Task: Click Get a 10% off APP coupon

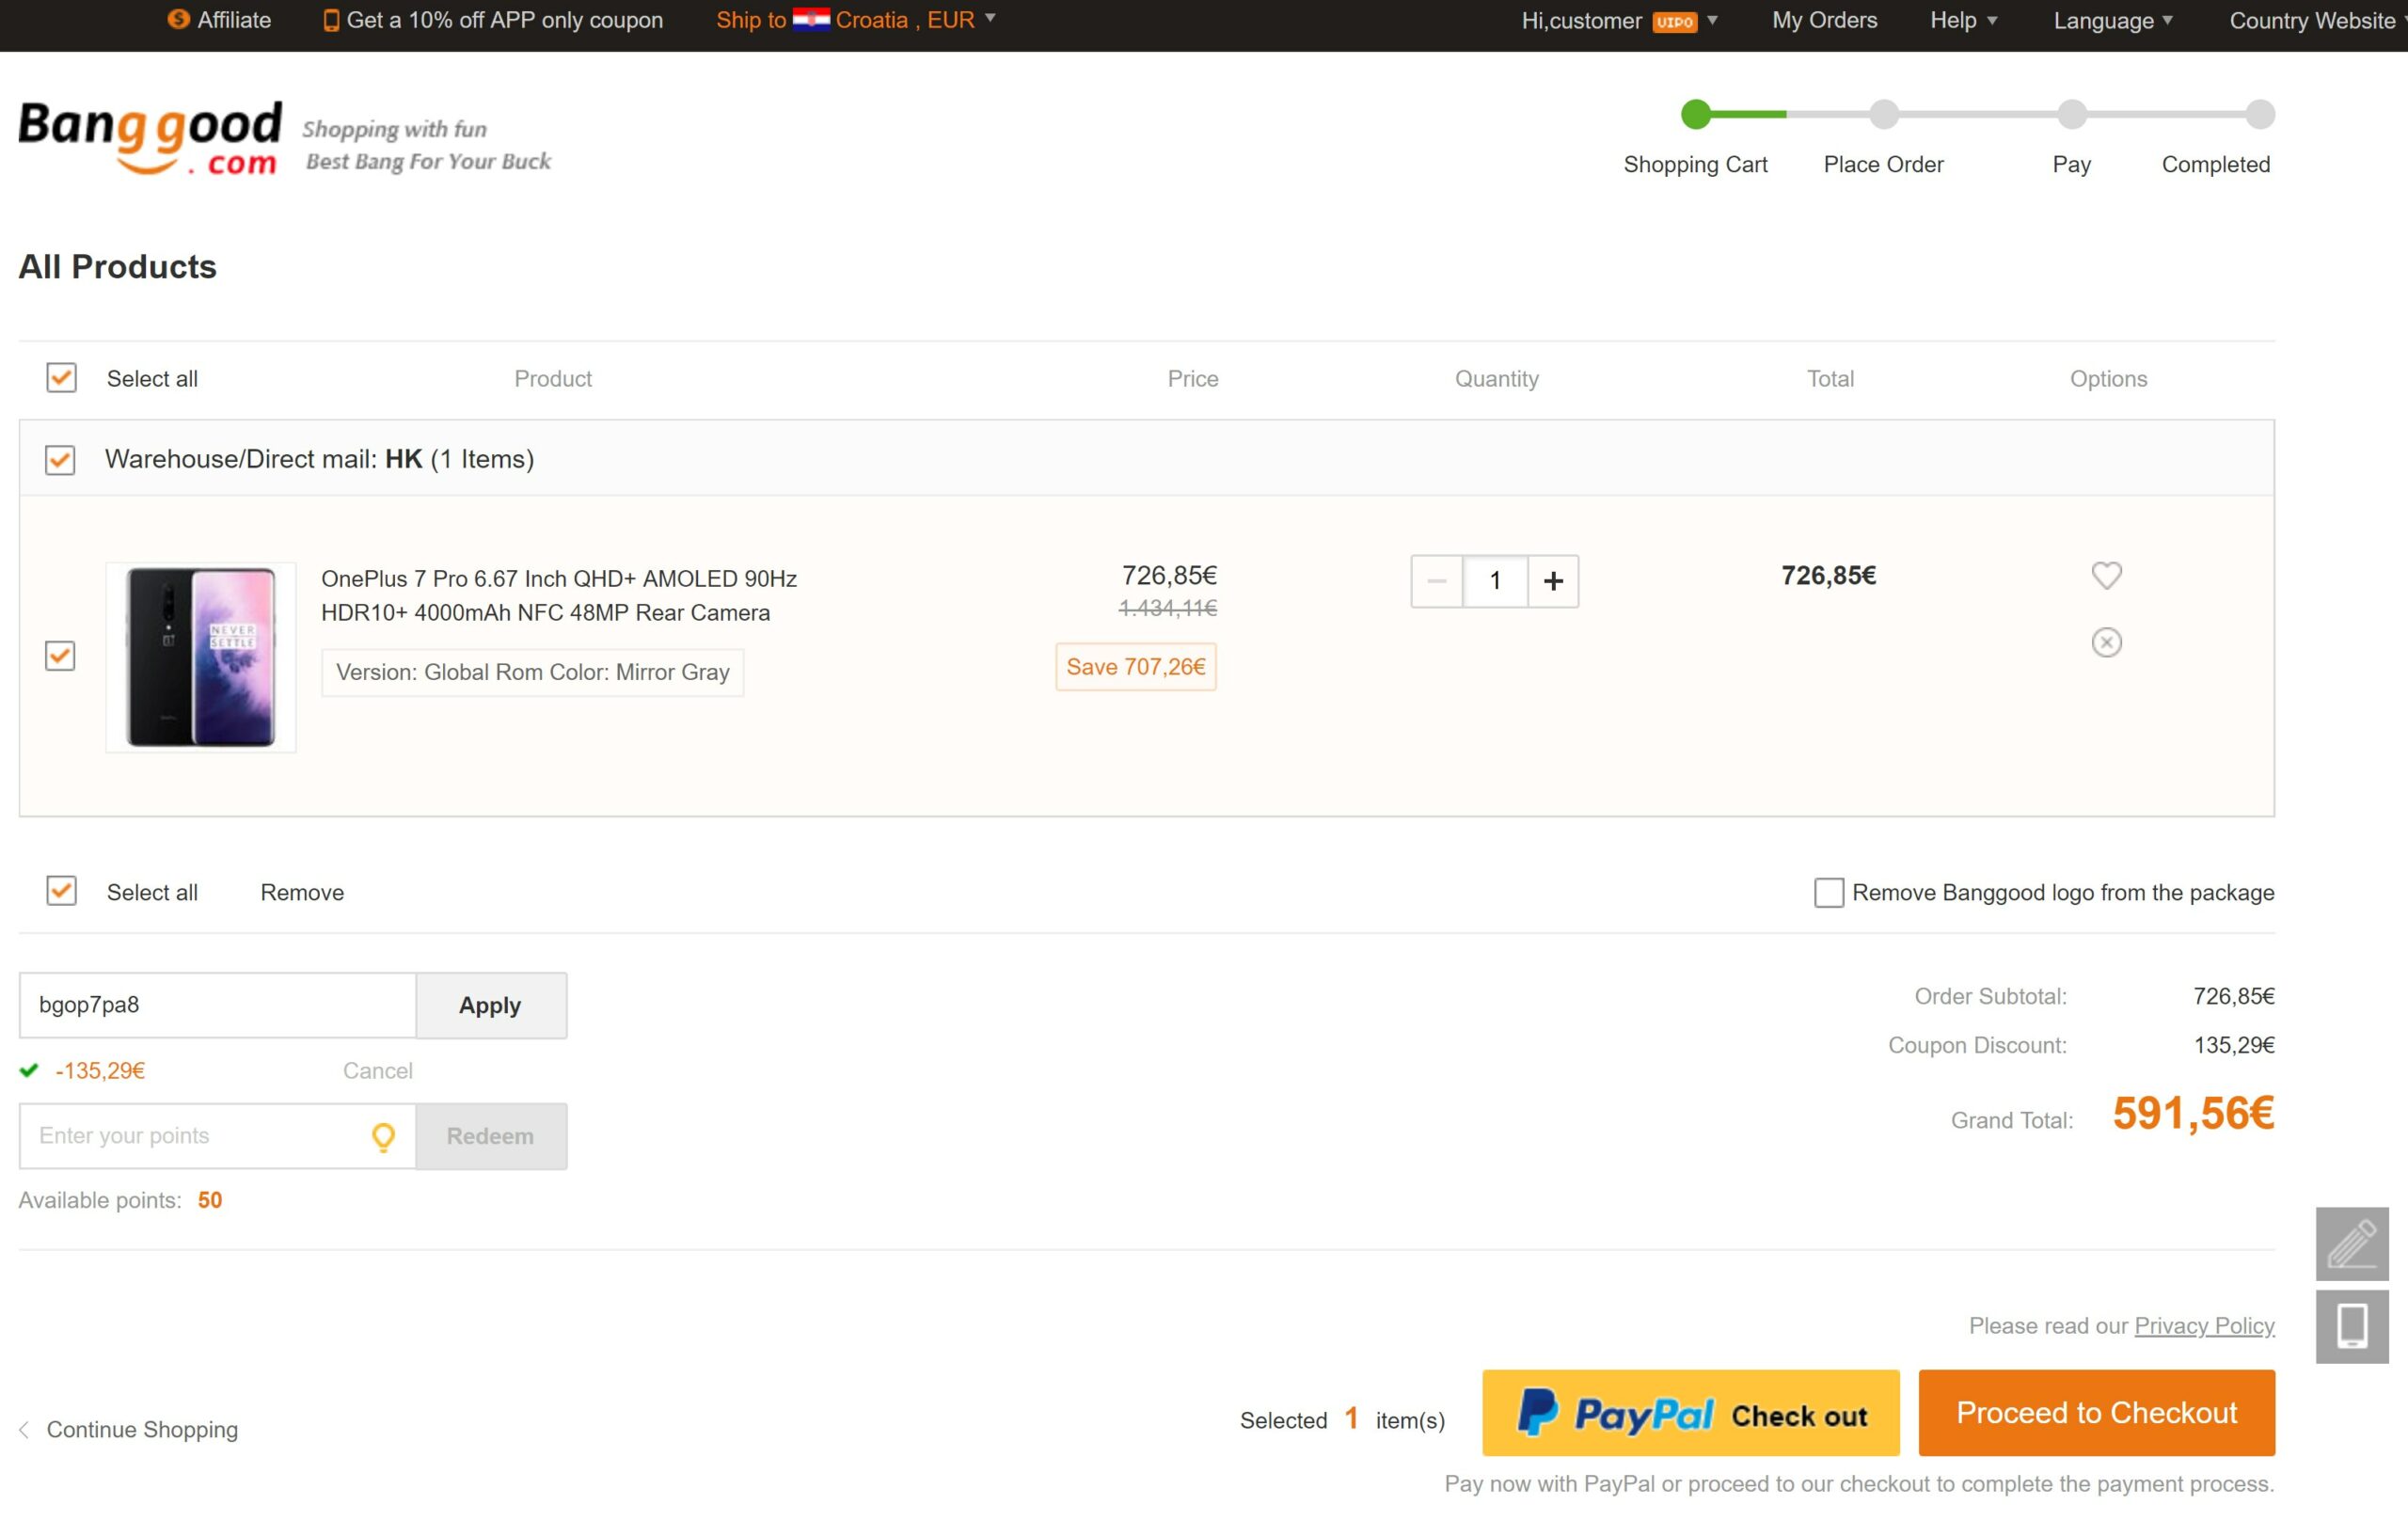Action: tap(493, 20)
